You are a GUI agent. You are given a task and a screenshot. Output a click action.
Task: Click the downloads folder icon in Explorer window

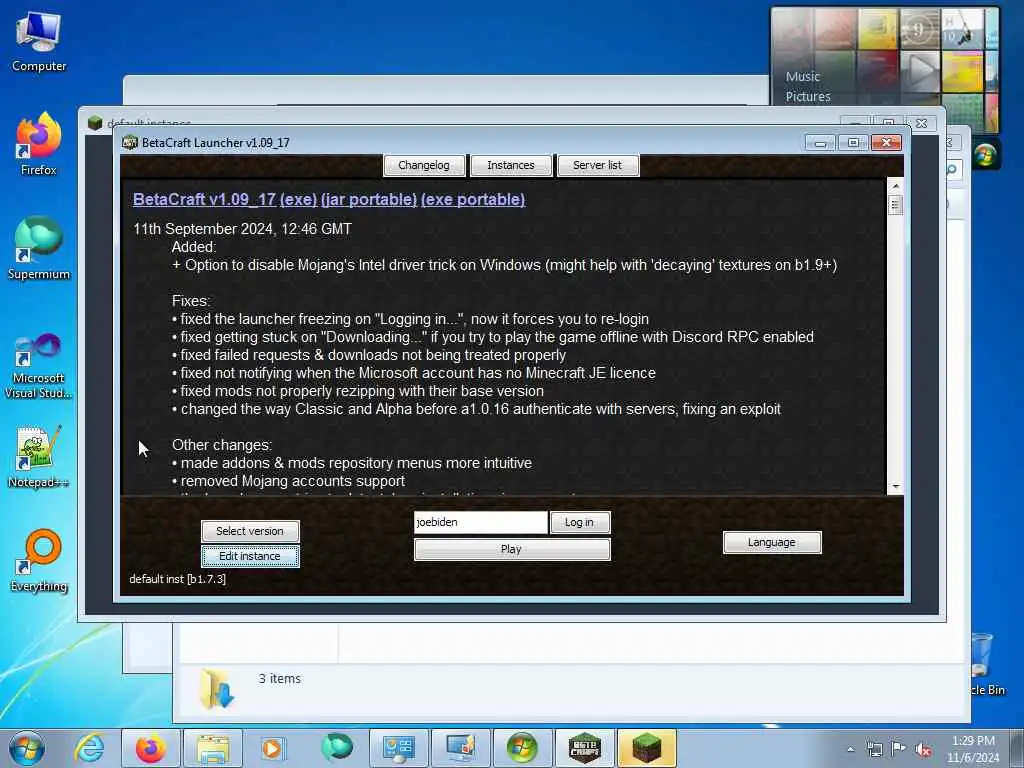(216, 688)
